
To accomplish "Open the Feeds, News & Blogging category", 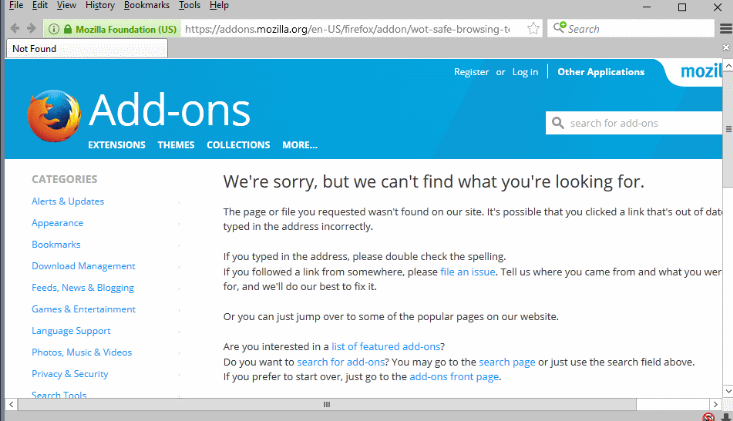I will pos(83,288).
